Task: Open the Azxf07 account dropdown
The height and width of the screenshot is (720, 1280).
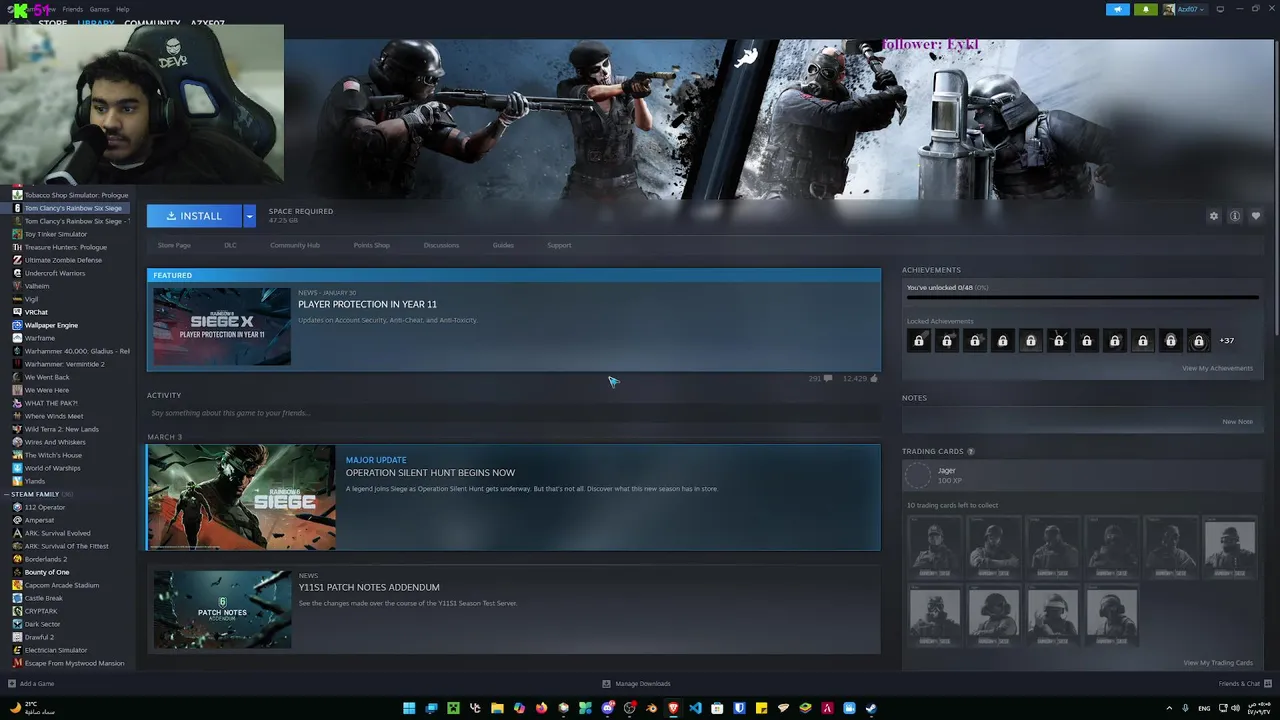Action: (x=1184, y=9)
